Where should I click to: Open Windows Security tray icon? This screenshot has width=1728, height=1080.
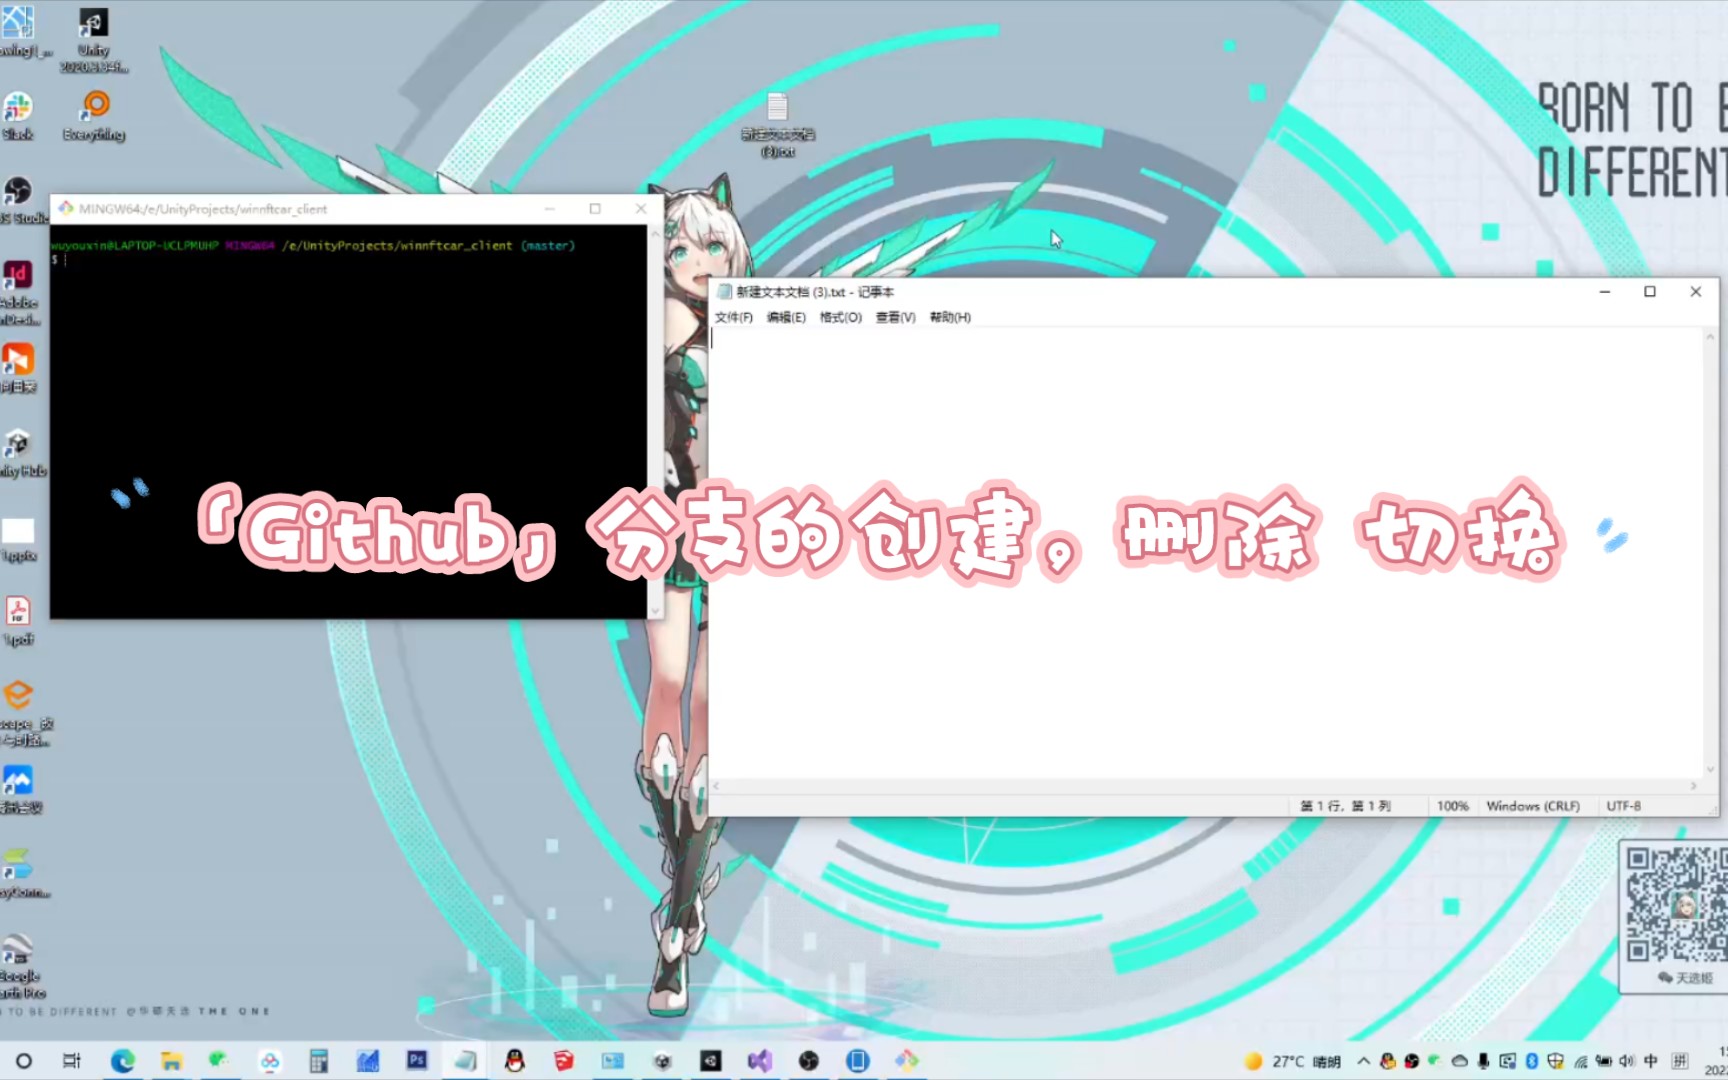(x=1555, y=1061)
